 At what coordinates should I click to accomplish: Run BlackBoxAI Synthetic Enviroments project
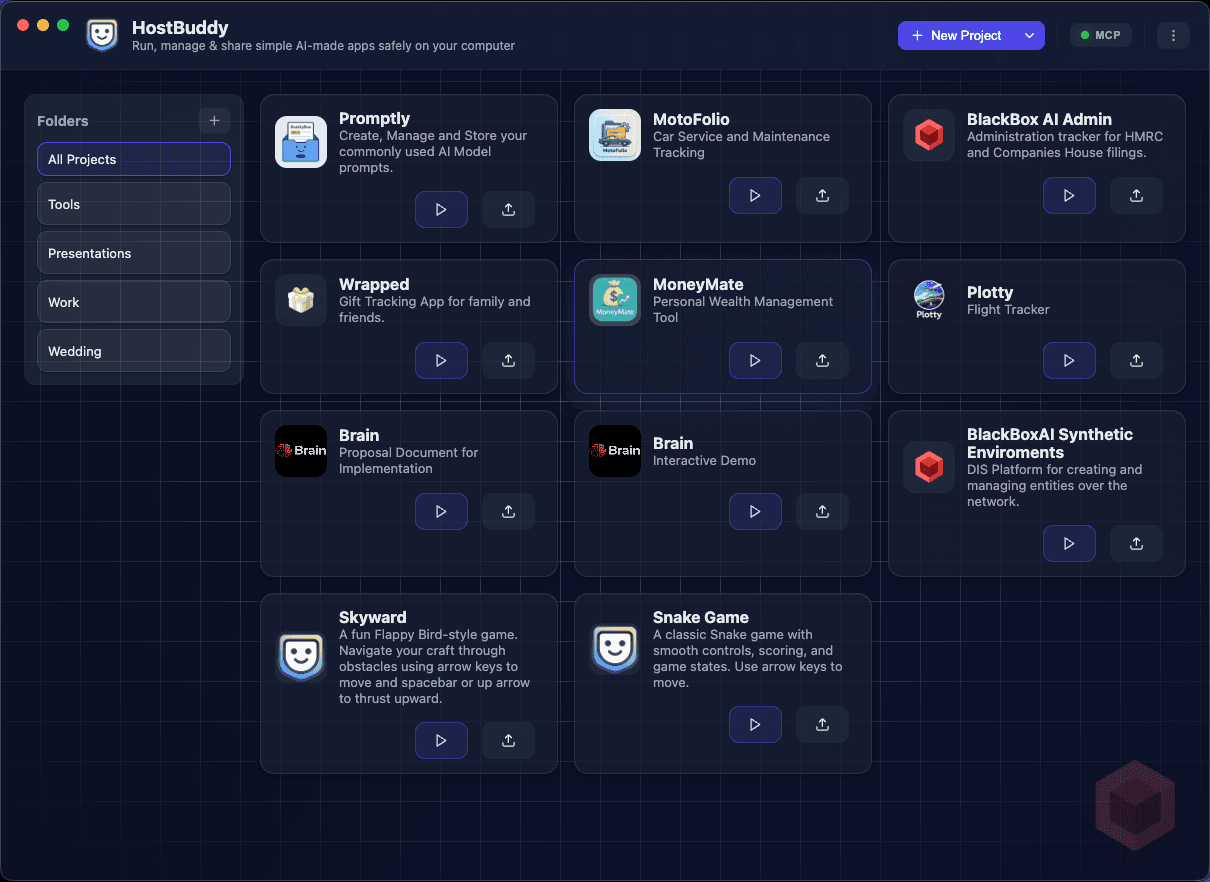pos(1069,544)
